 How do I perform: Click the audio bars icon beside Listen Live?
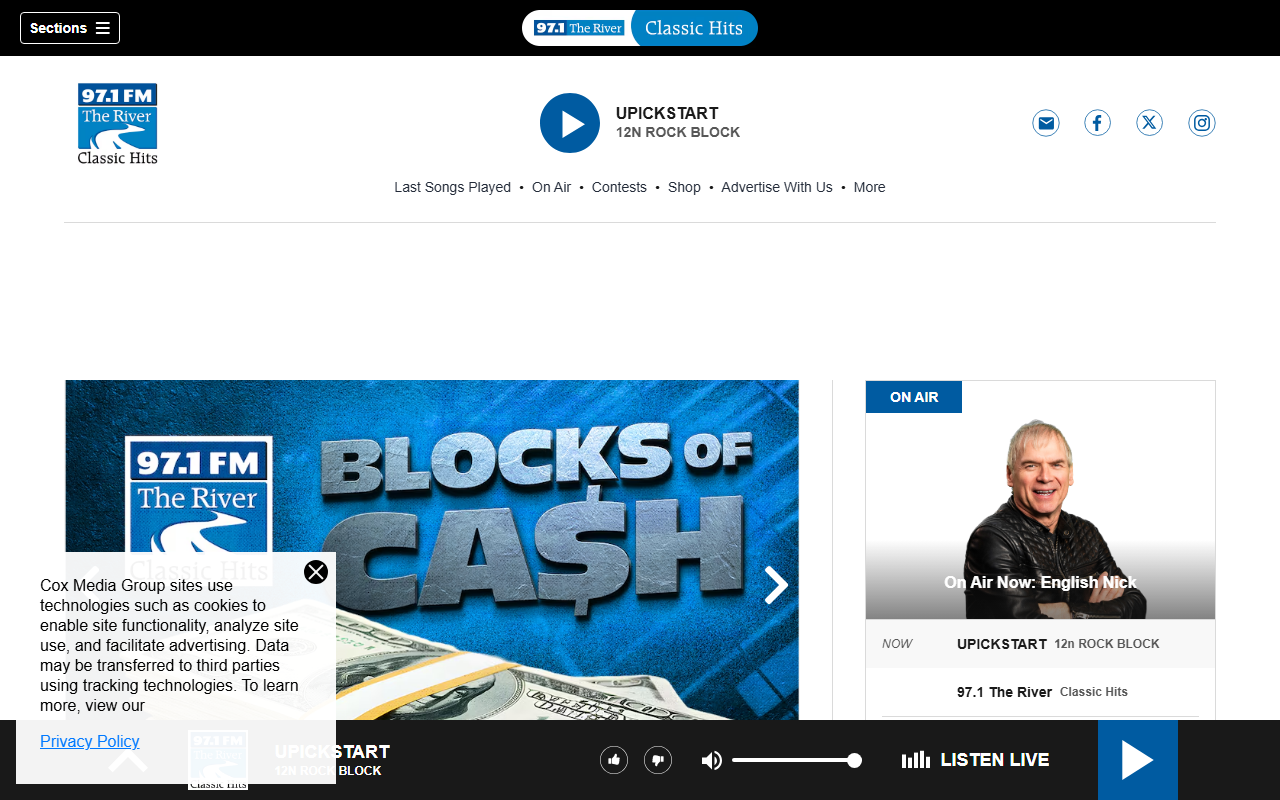click(916, 760)
